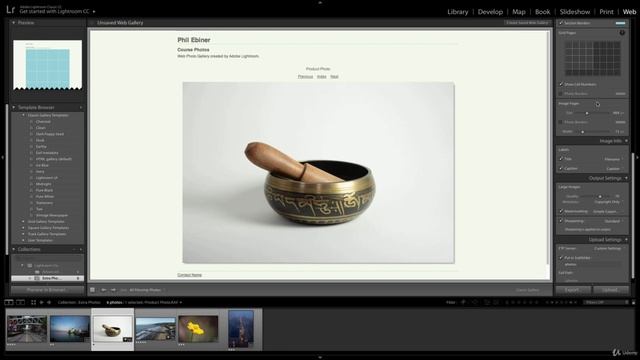Click the Contact Name link

click(189, 275)
